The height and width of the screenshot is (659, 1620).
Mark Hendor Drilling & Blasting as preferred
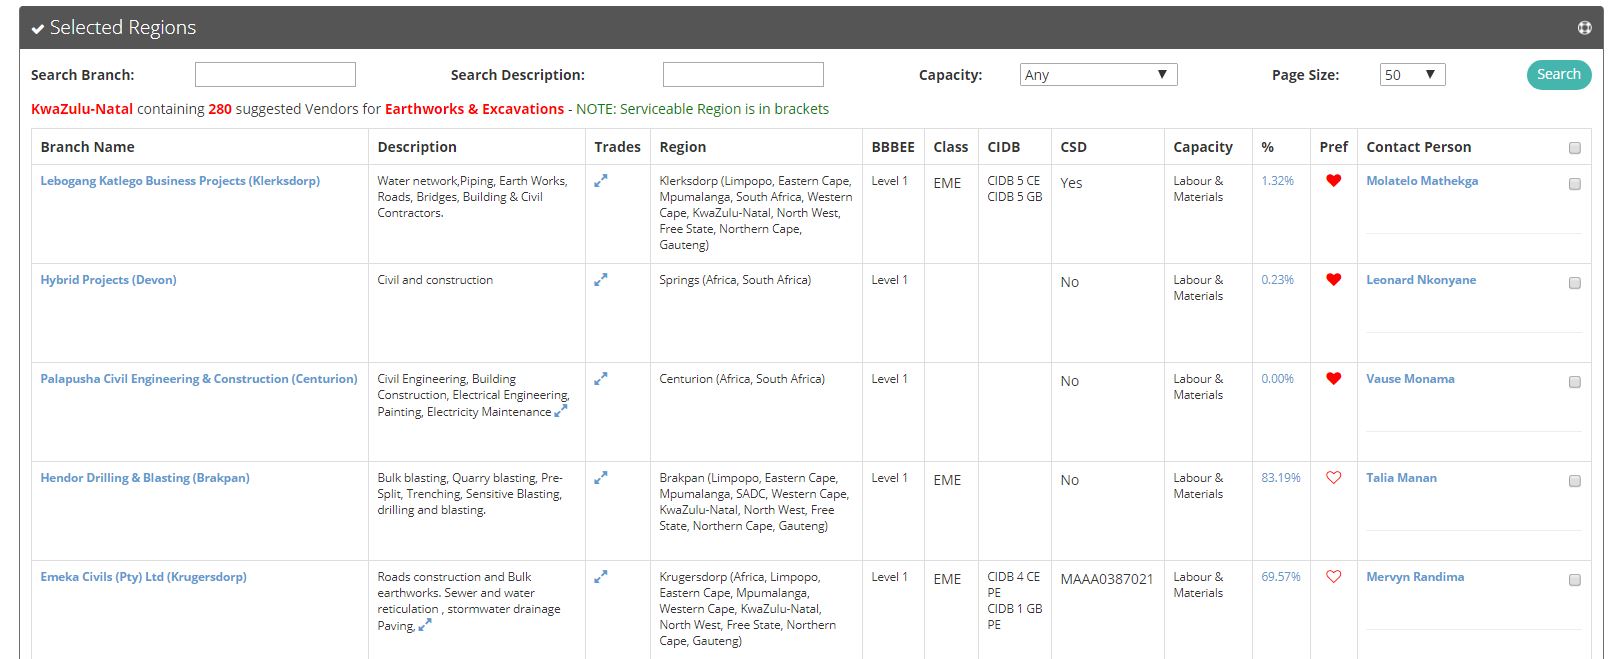[x=1333, y=478]
